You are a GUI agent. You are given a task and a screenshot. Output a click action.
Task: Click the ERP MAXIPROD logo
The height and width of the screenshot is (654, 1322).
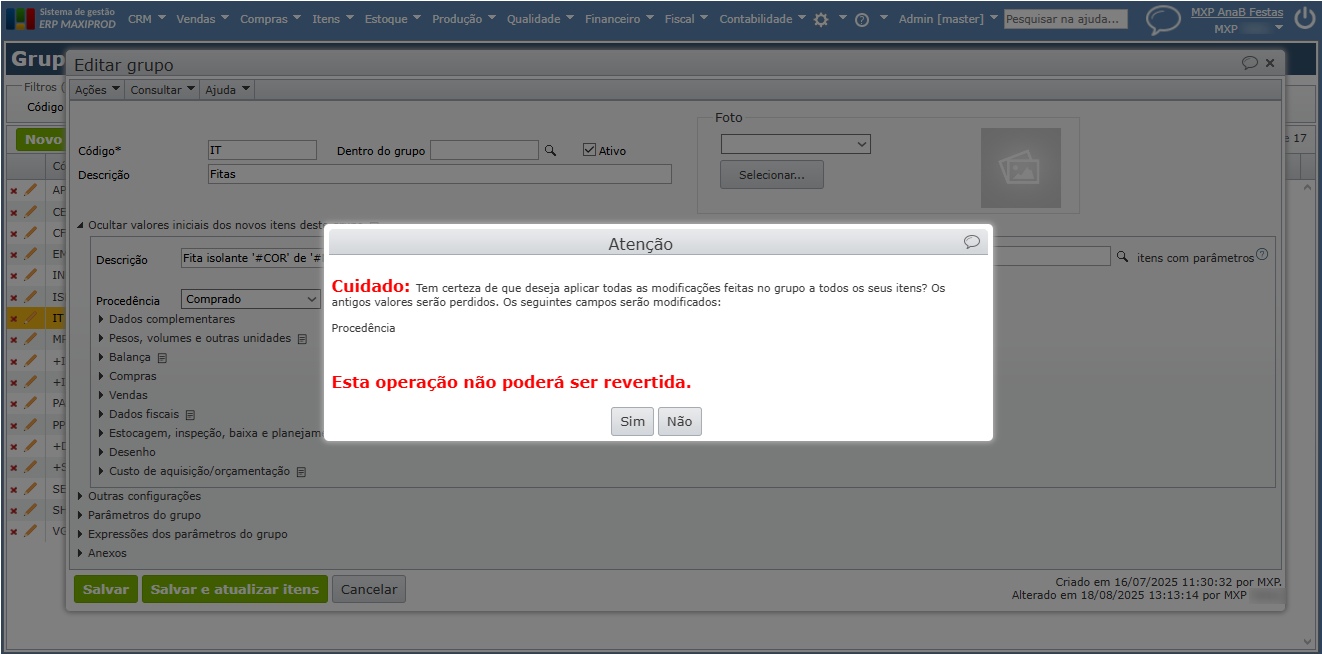tap(61, 18)
